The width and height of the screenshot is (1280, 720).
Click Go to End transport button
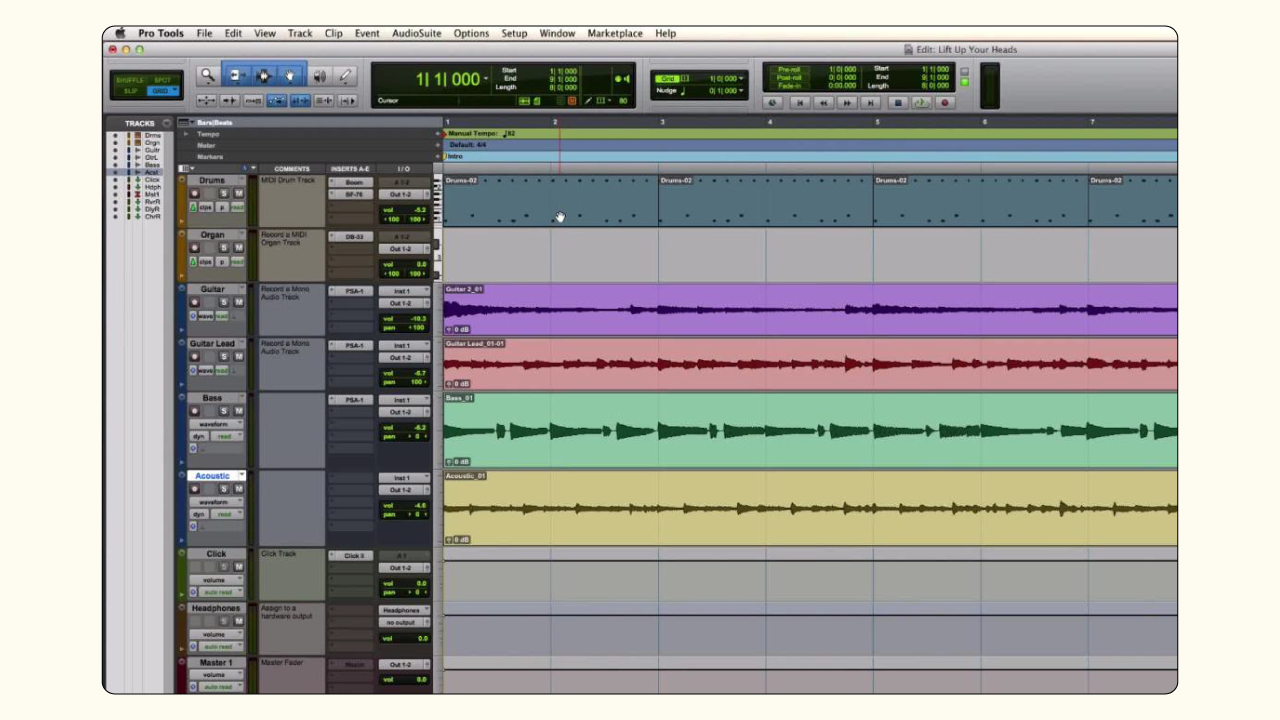tap(871, 102)
